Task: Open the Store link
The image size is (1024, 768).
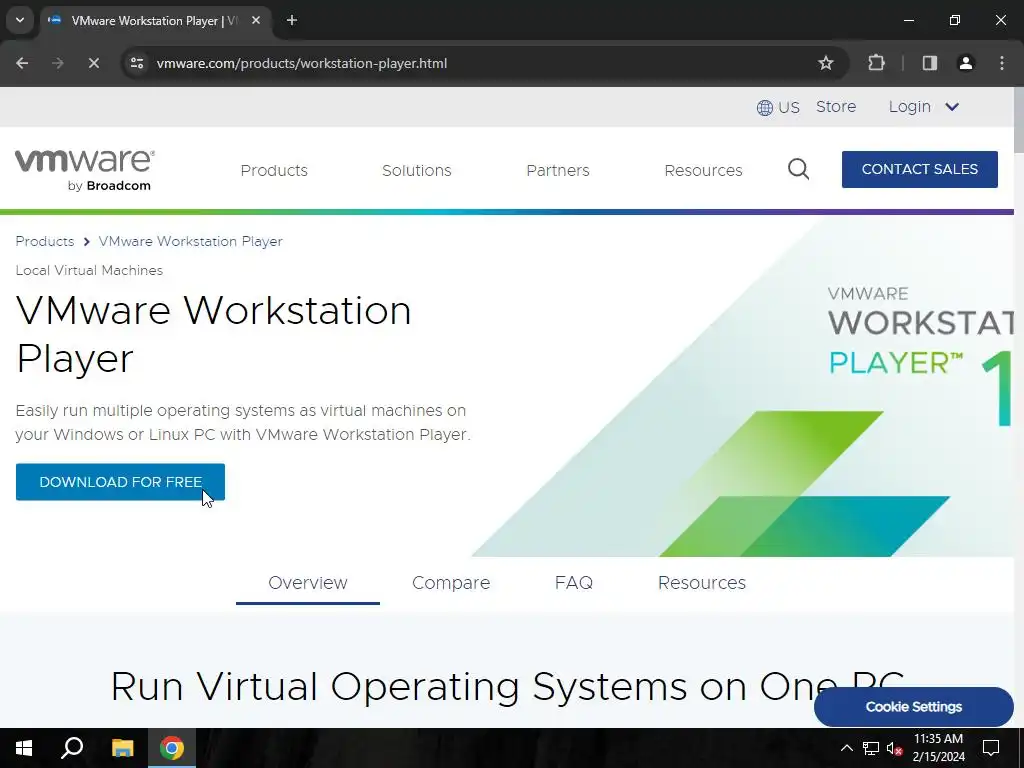Action: 835,106
